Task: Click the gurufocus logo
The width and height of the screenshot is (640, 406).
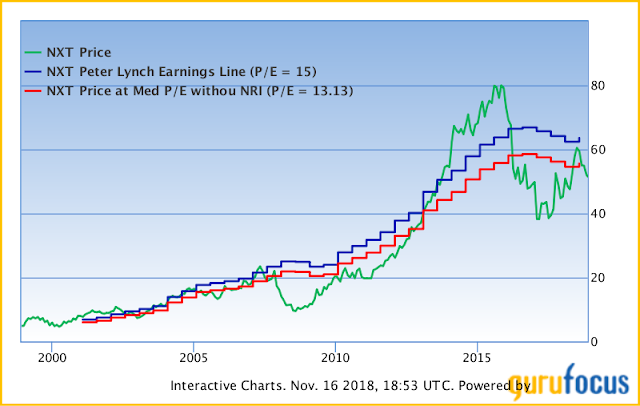Action: [x=569, y=382]
